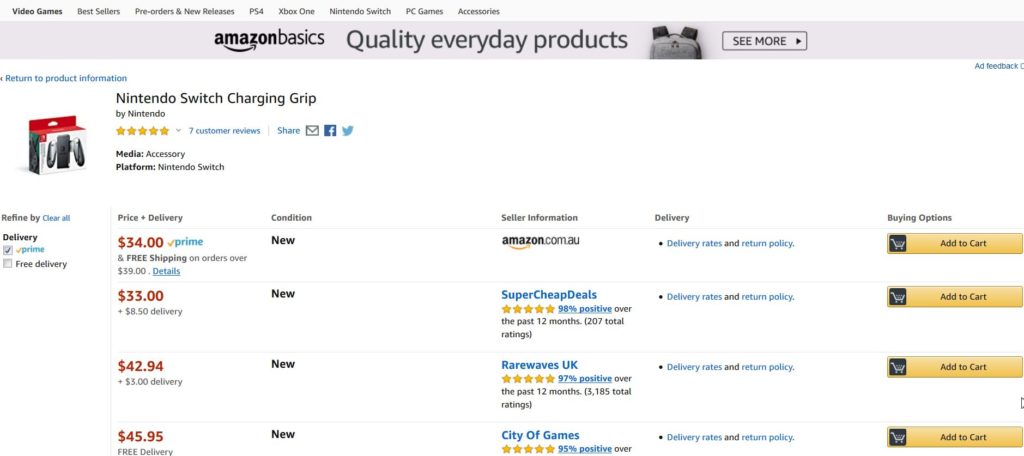Click the five-star product rating icon

coord(143,131)
